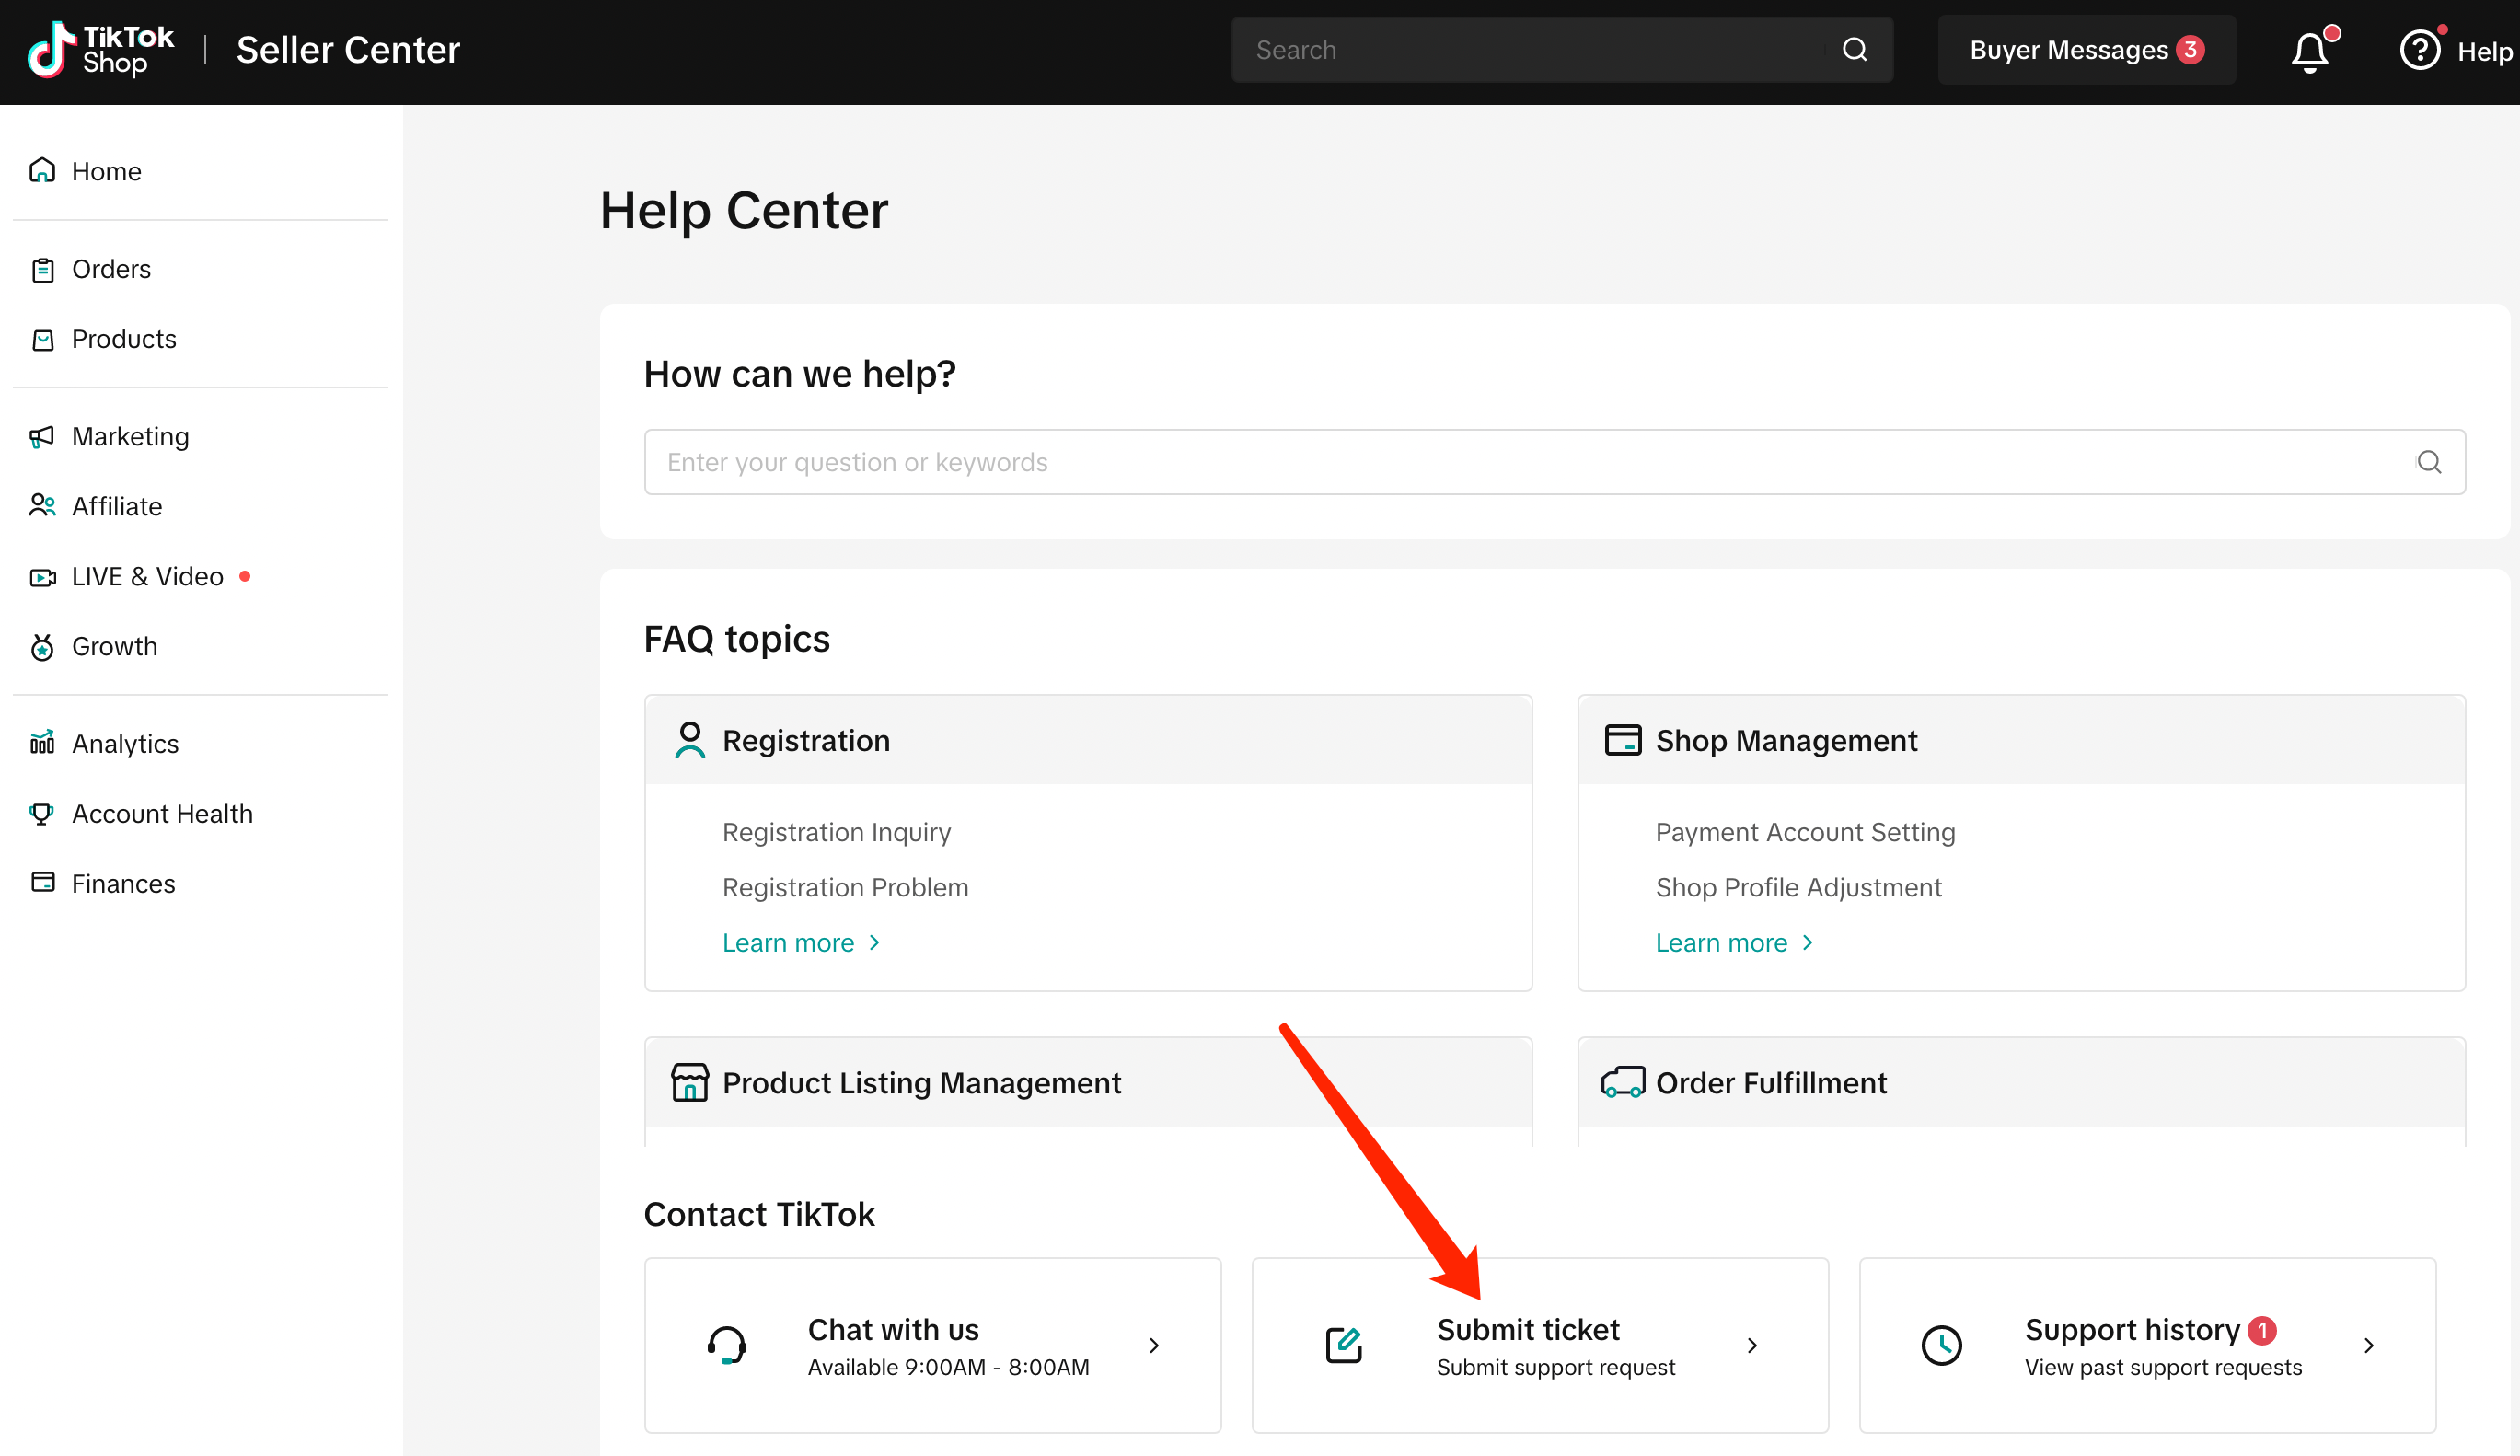Click the Order Fulfillment truck icon
Screen dimensions: 2520x1456
point(1622,1083)
